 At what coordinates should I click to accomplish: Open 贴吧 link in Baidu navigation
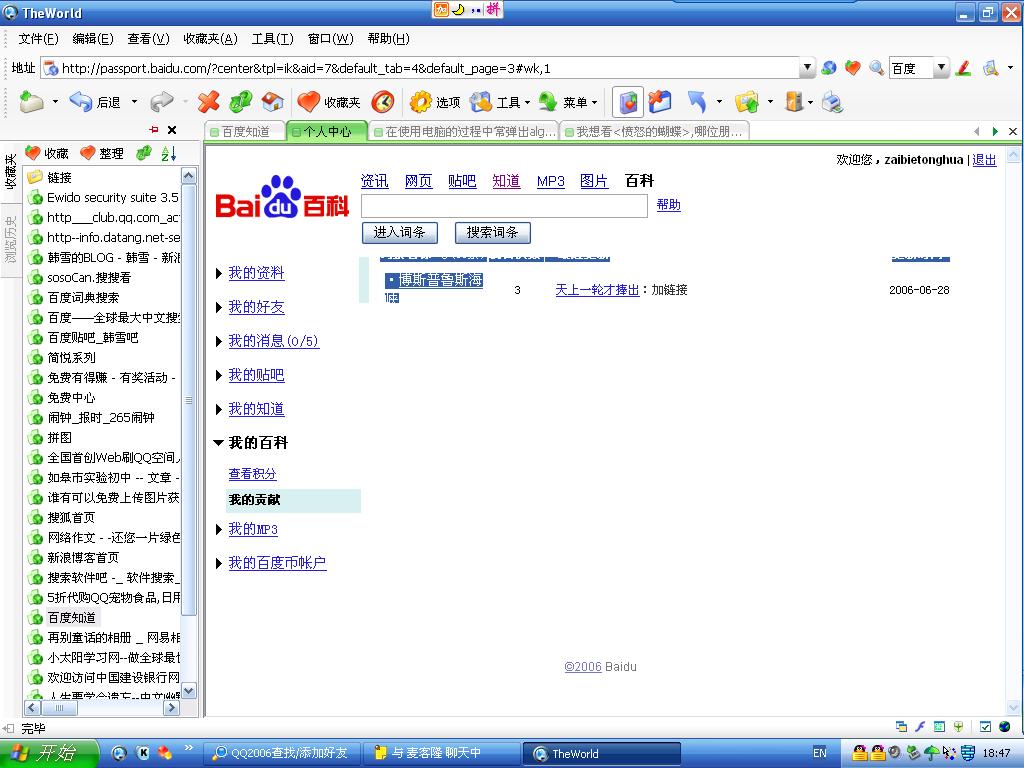point(462,181)
